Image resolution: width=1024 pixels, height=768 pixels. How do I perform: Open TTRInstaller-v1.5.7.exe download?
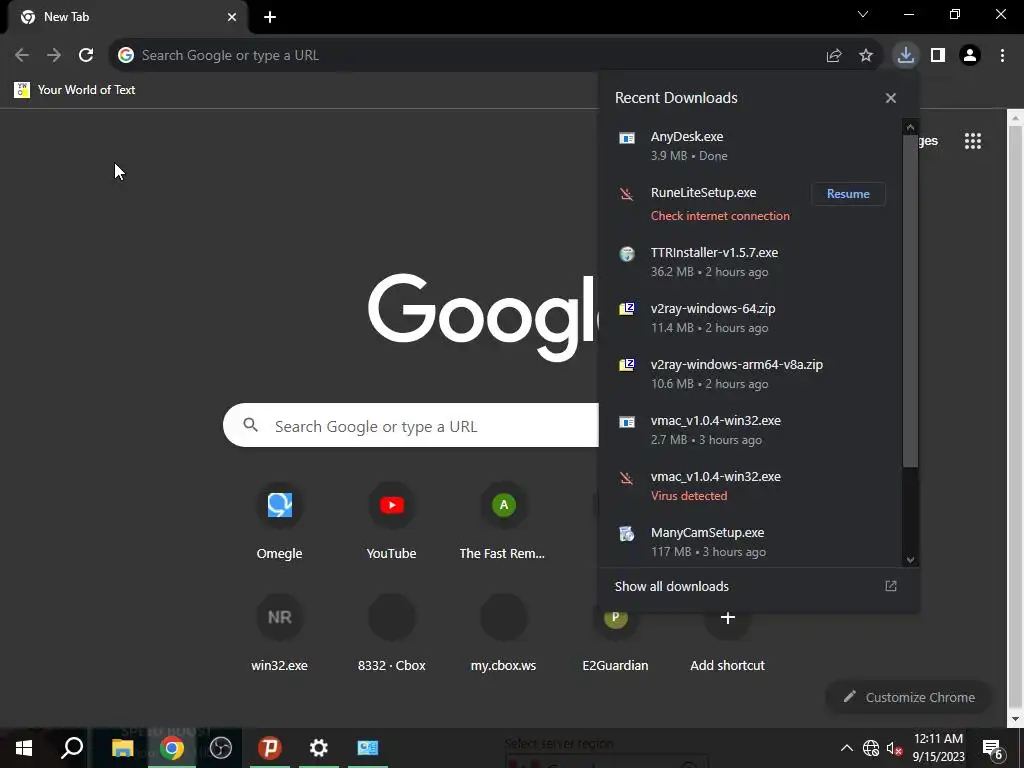pyautogui.click(x=751, y=262)
